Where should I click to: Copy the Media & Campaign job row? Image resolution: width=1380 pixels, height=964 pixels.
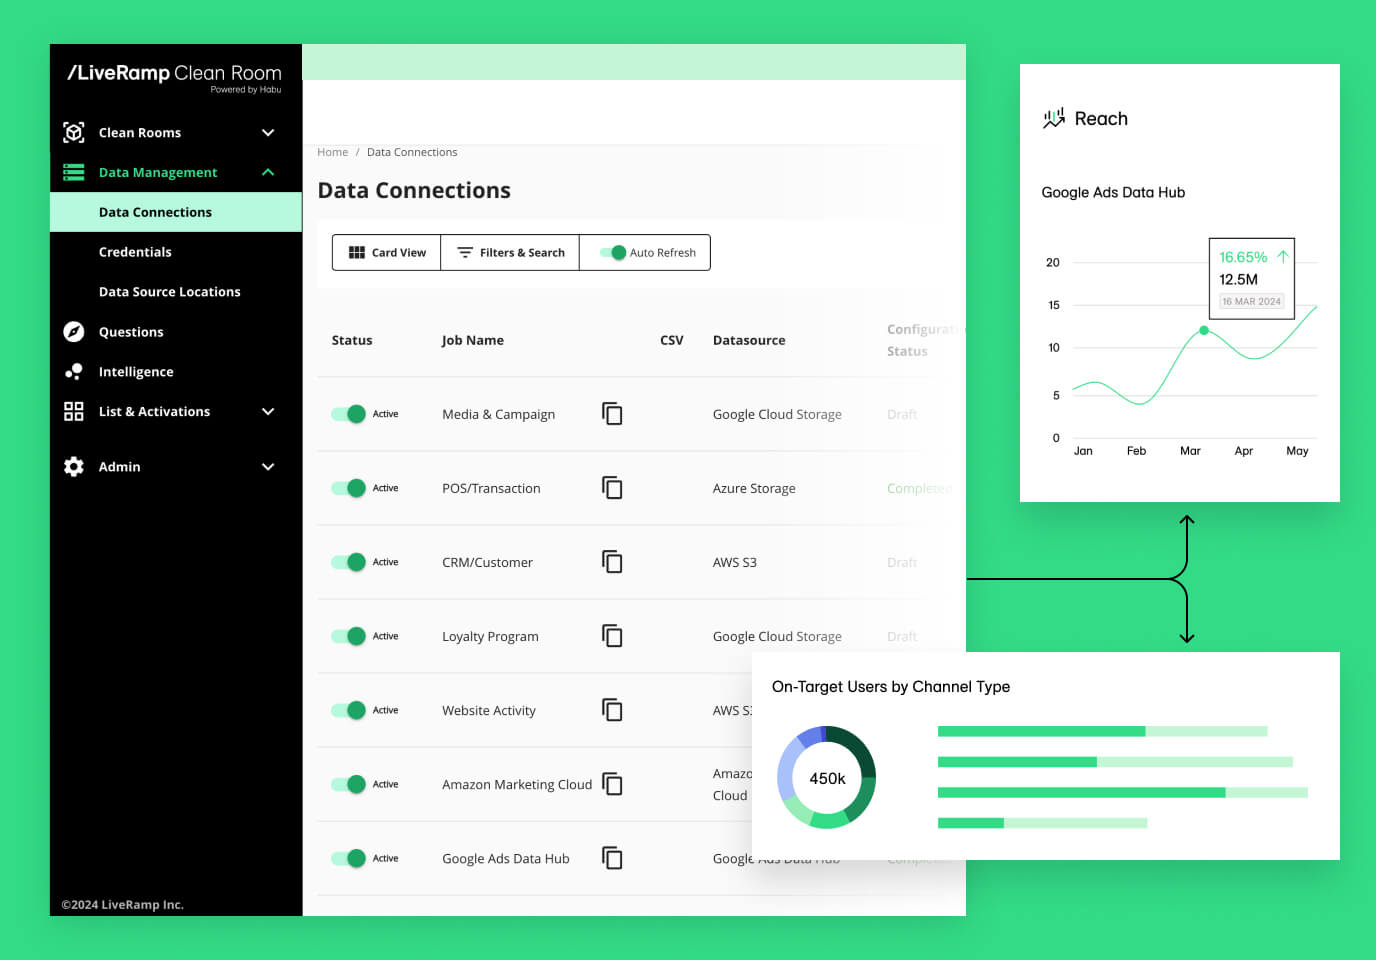(x=613, y=414)
